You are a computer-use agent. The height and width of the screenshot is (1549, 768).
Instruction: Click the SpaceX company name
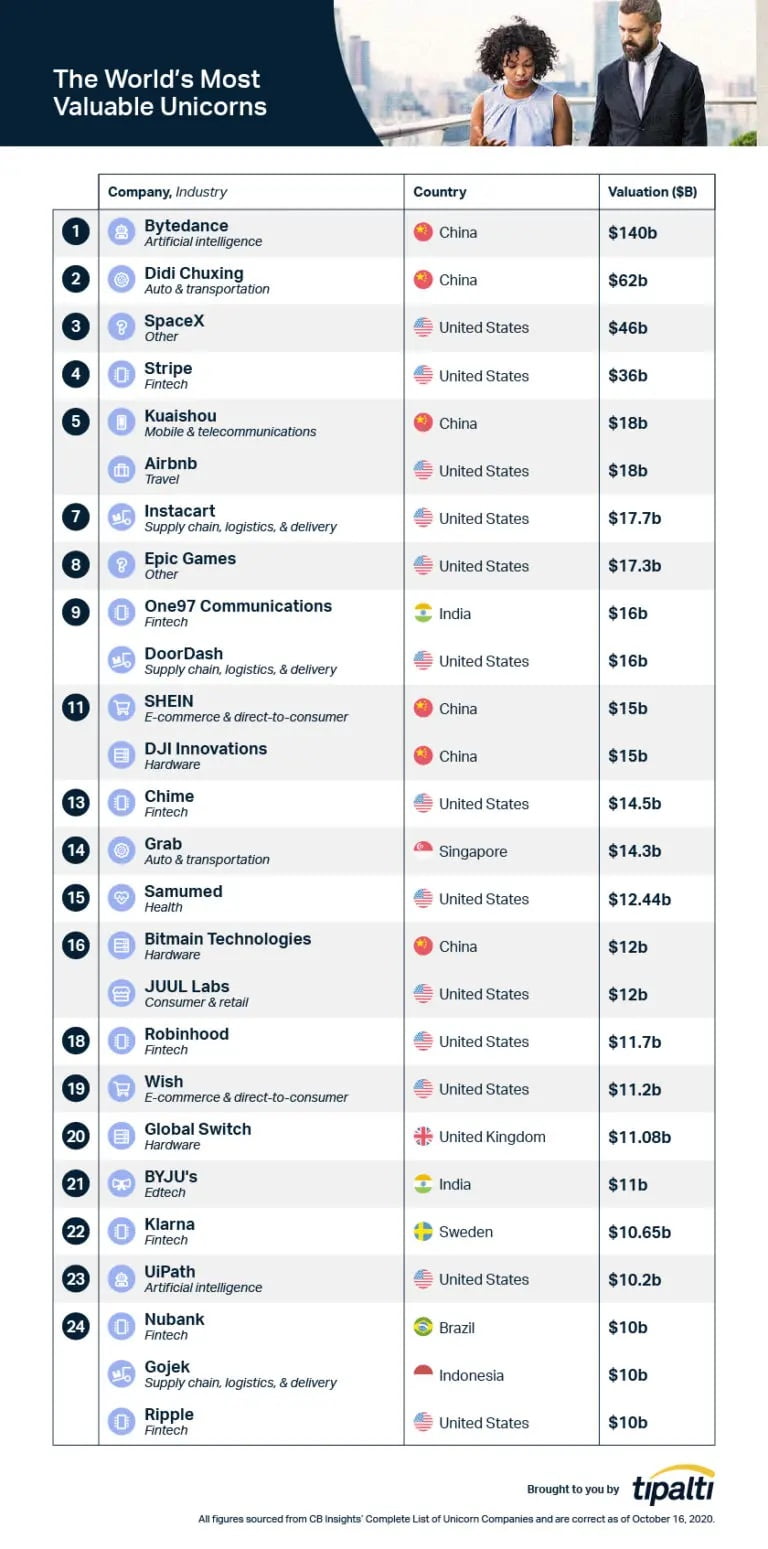tap(173, 321)
